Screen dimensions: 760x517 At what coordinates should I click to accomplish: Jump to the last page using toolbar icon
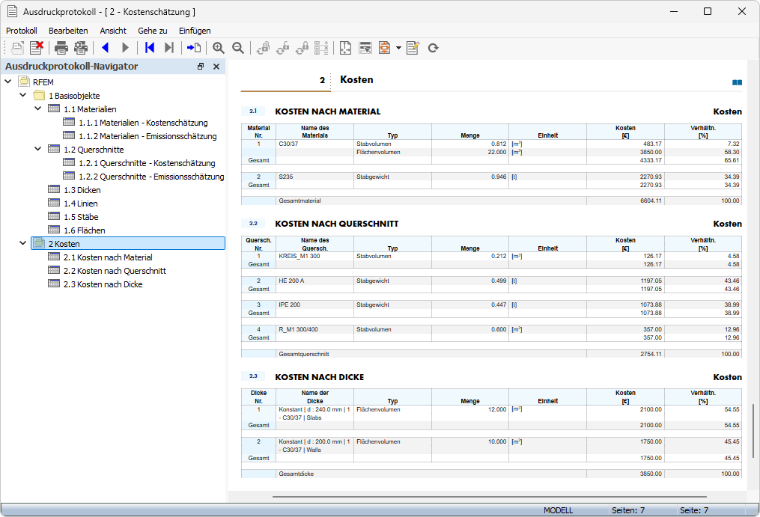(169, 47)
